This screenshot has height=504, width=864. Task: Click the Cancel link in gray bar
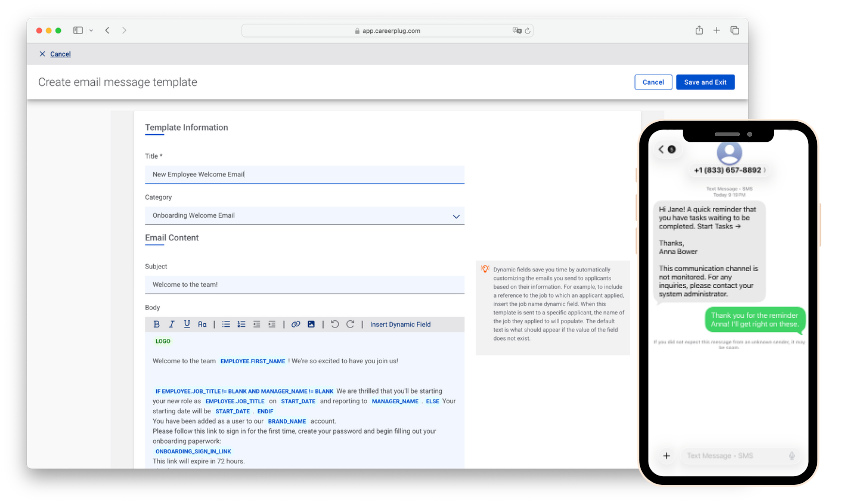(x=61, y=54)
